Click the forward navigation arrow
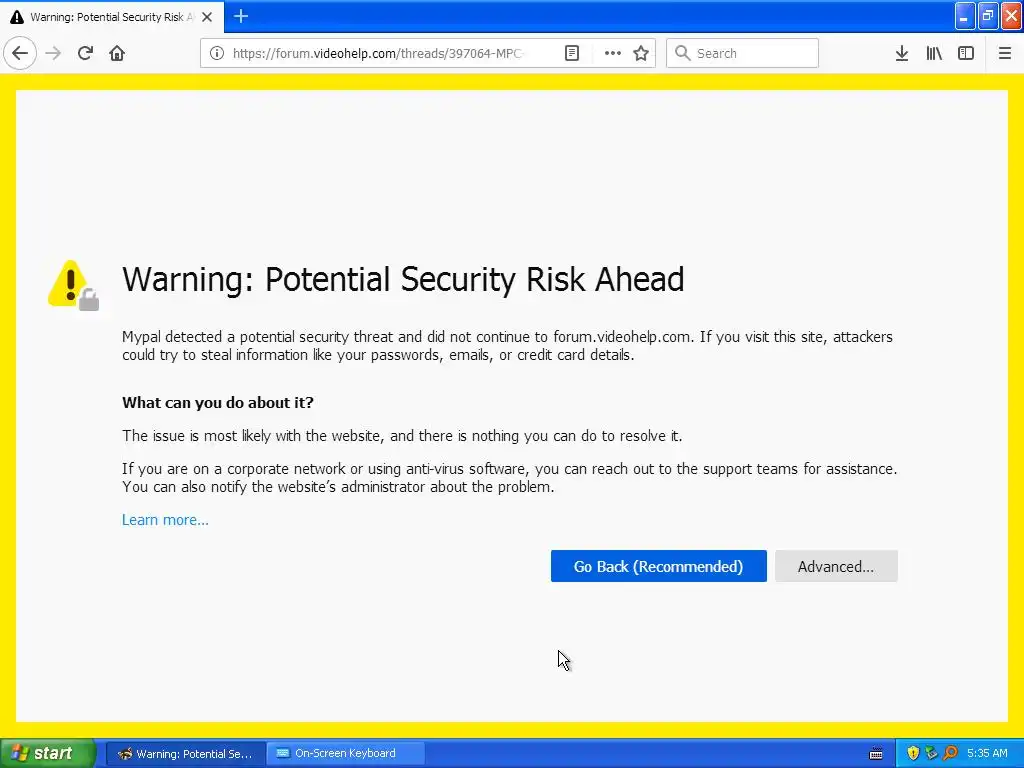This screenshot has height=768, width=1024. coord(53,53)
